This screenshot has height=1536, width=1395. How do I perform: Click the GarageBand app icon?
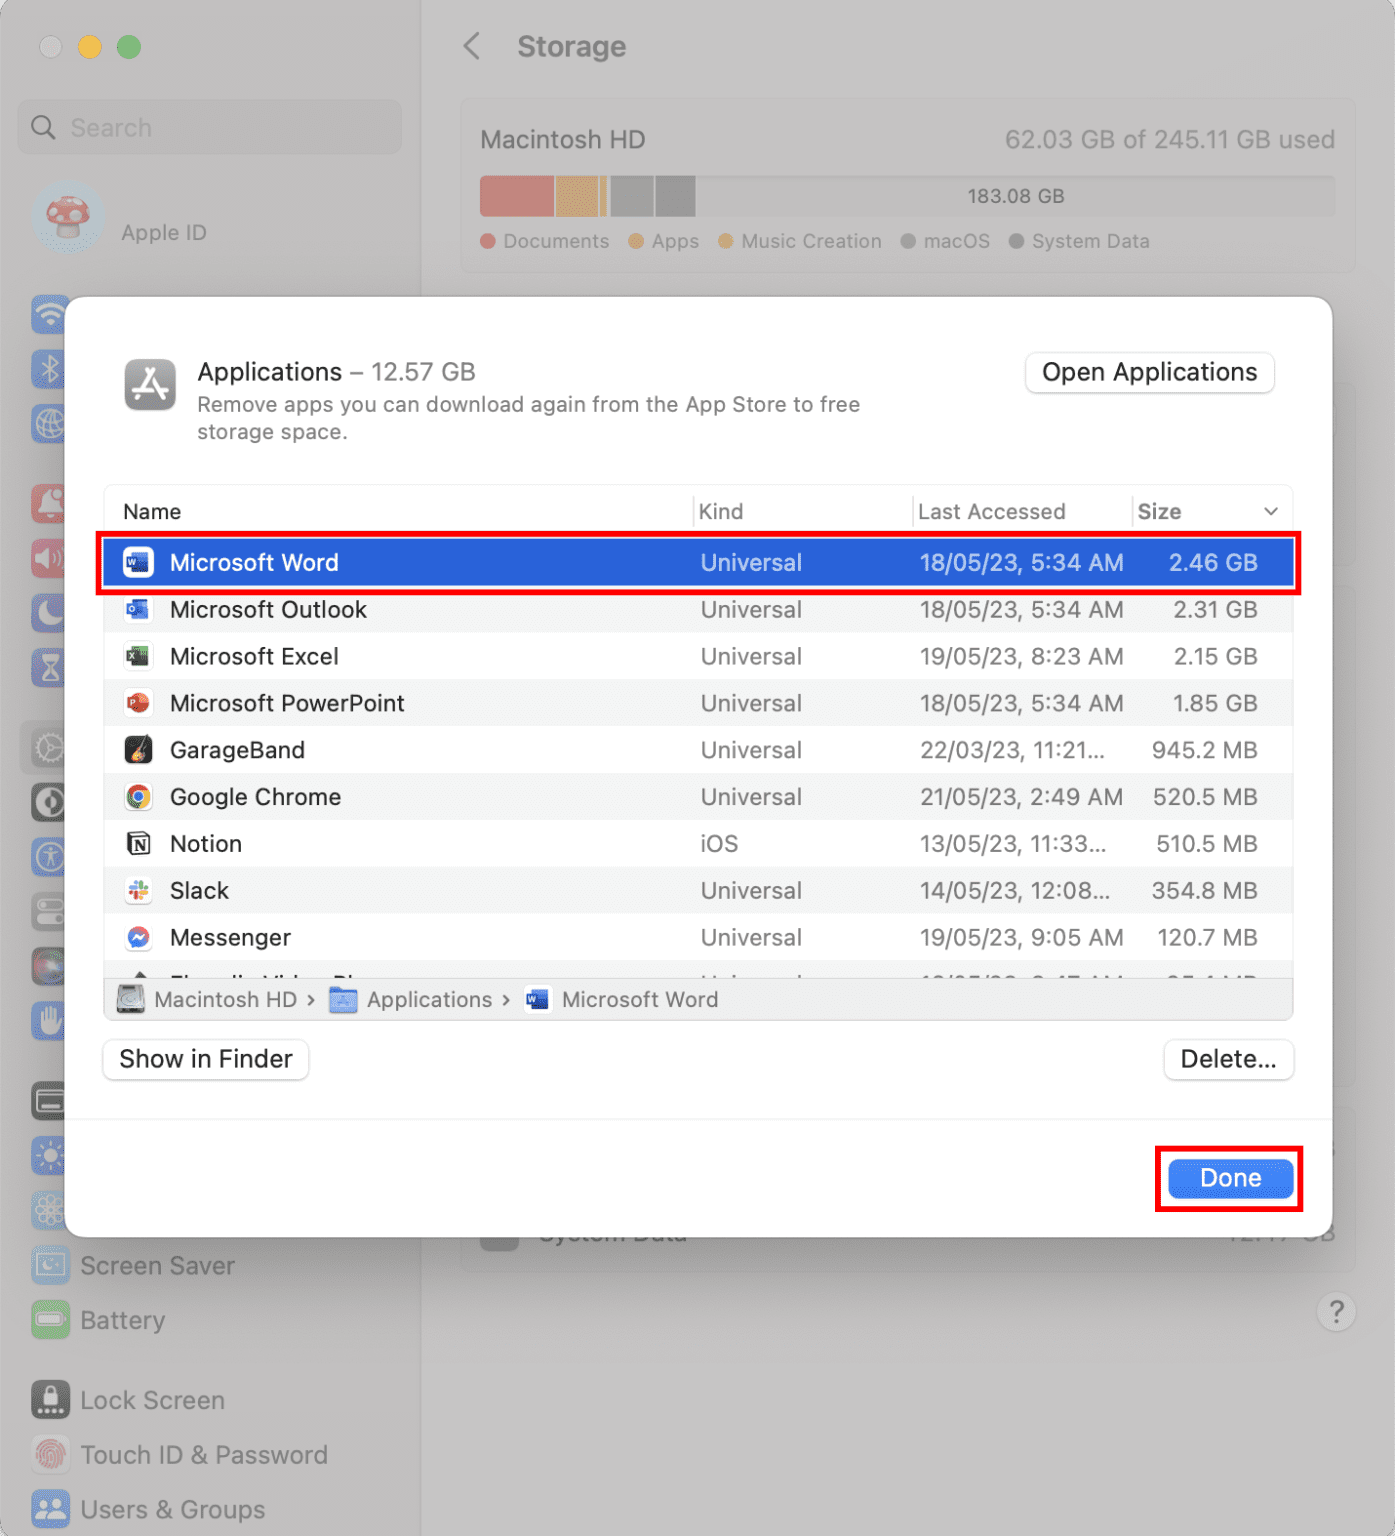pos(139,749)
